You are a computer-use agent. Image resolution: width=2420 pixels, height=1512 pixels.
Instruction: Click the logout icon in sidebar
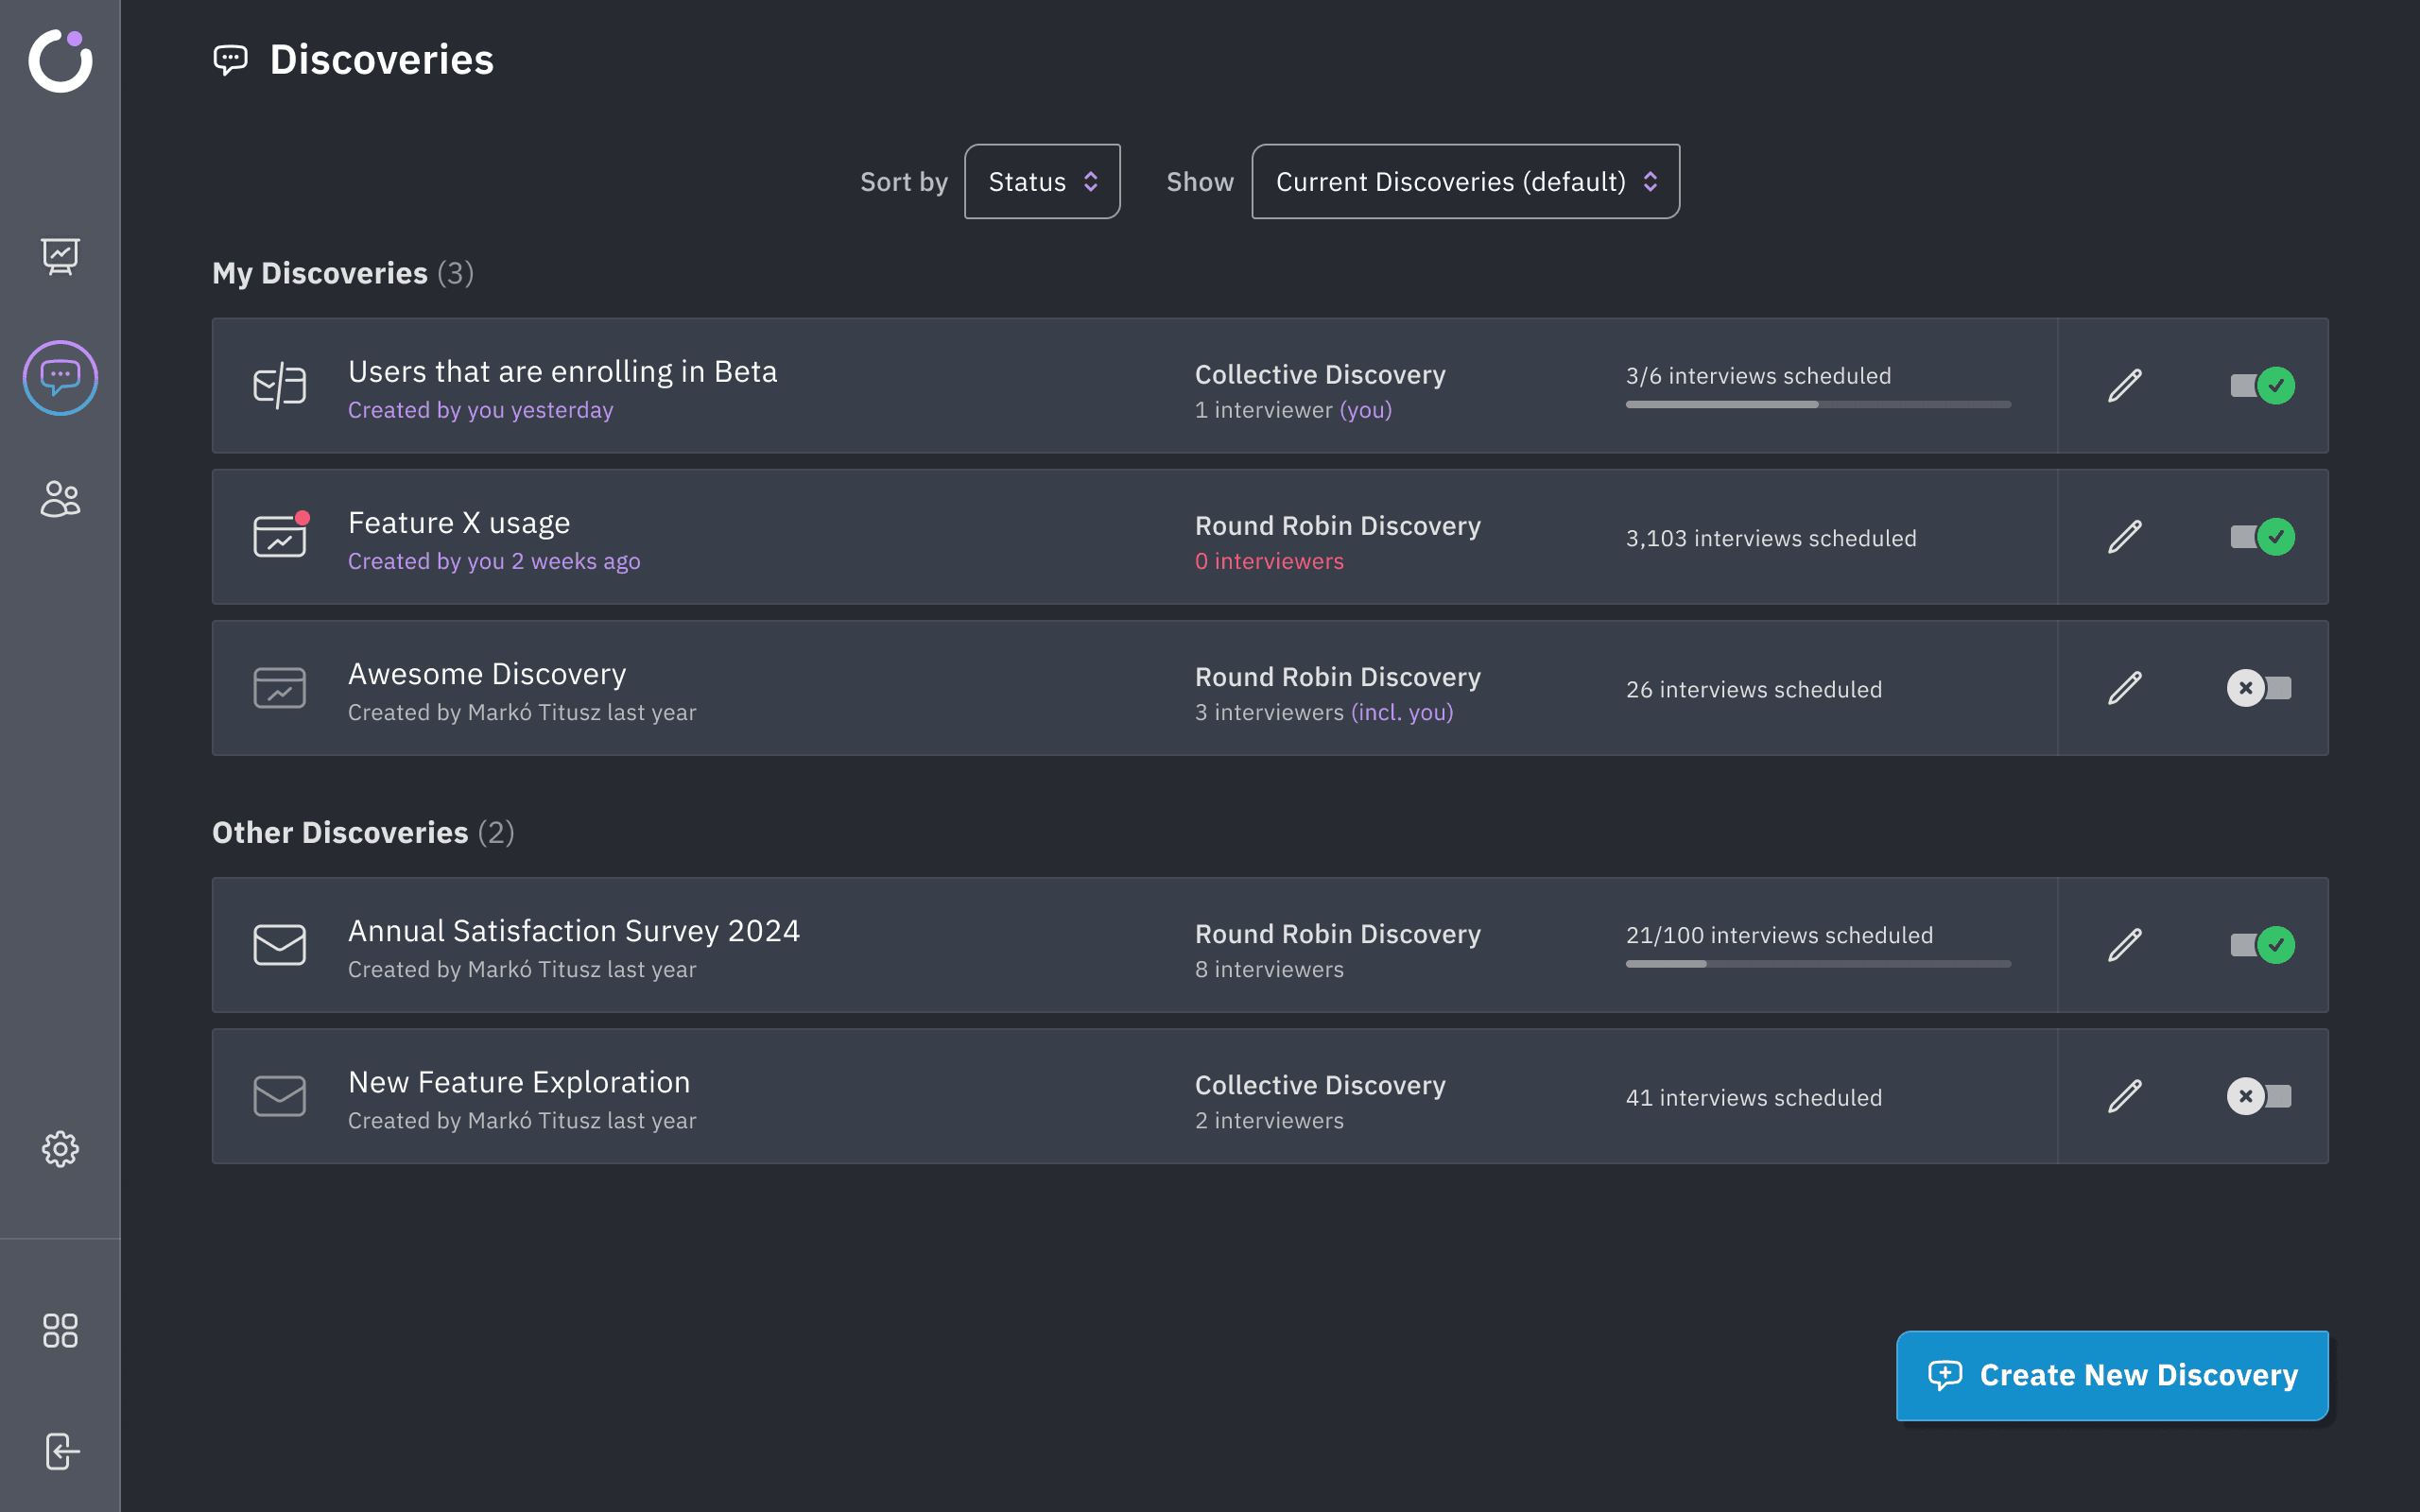[60, 1451]
